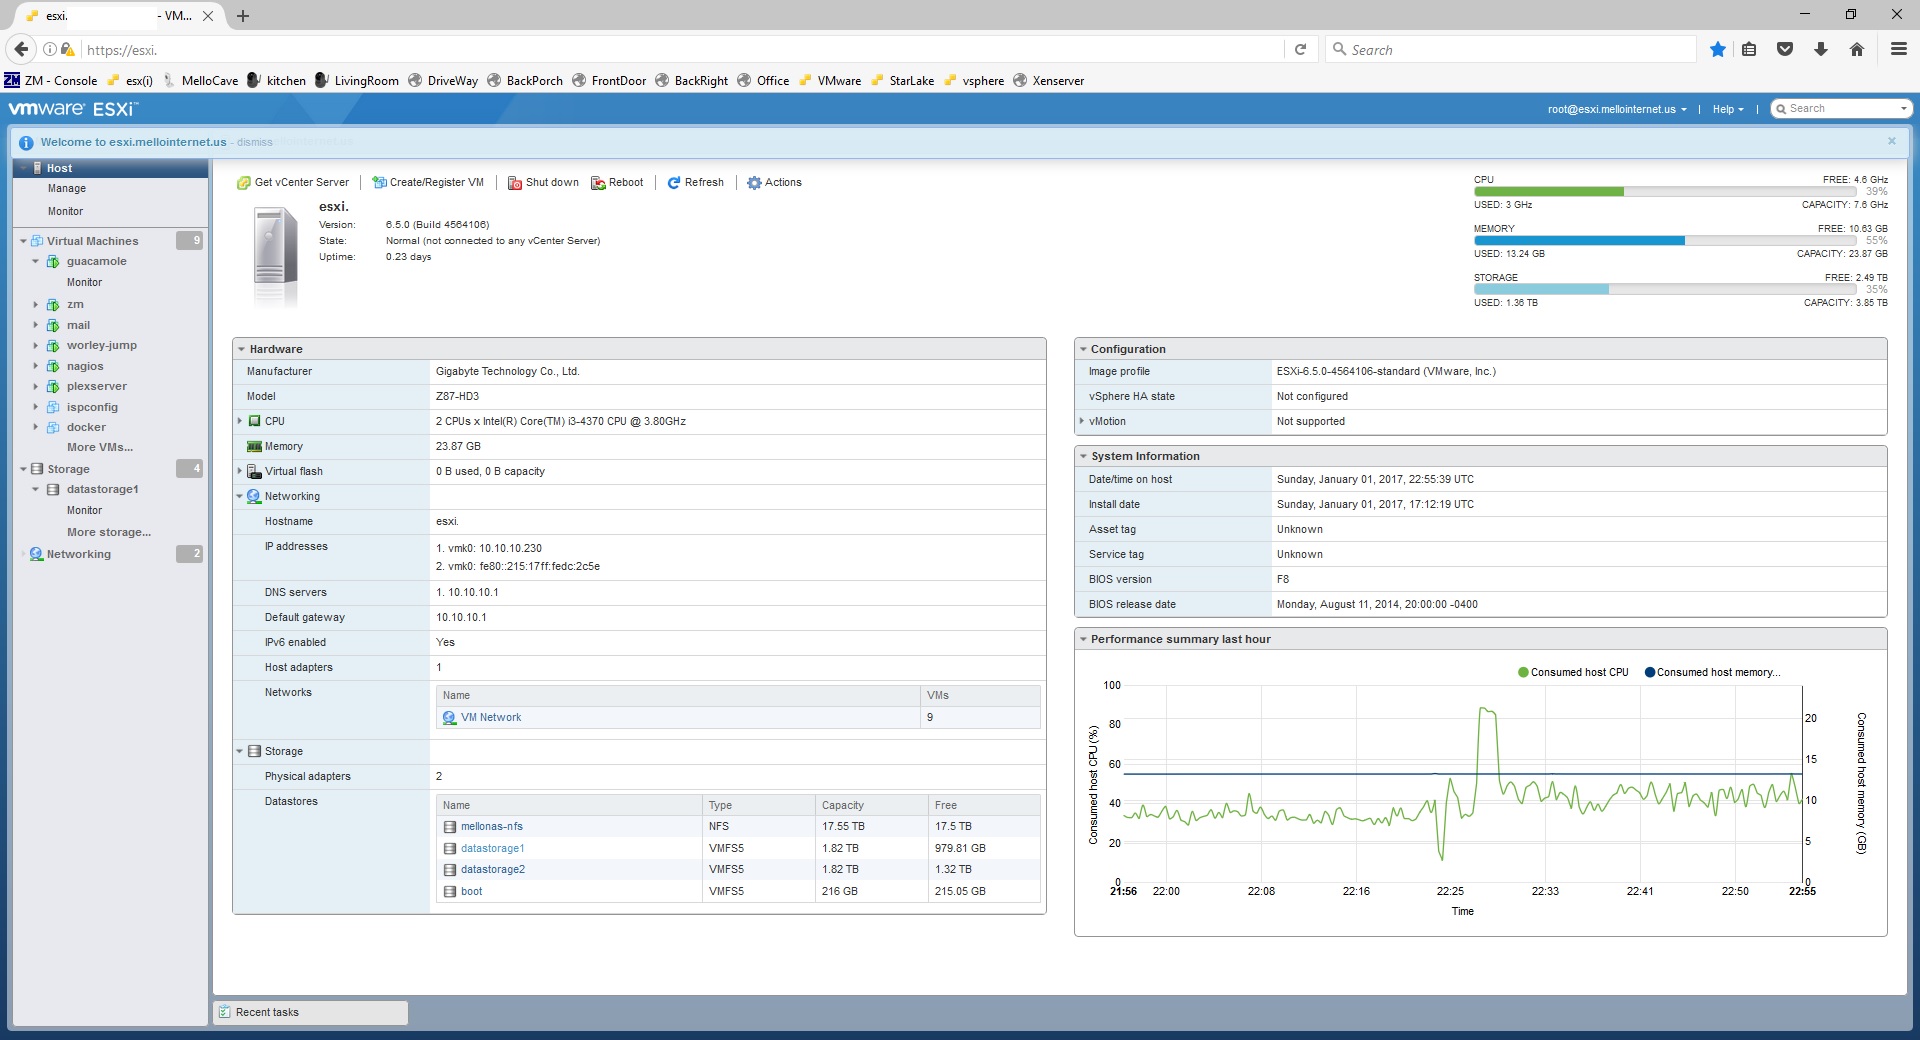Click the browser home icon
The height and width of the screenshot is (1040, 1920).
tap(1857, 49)
